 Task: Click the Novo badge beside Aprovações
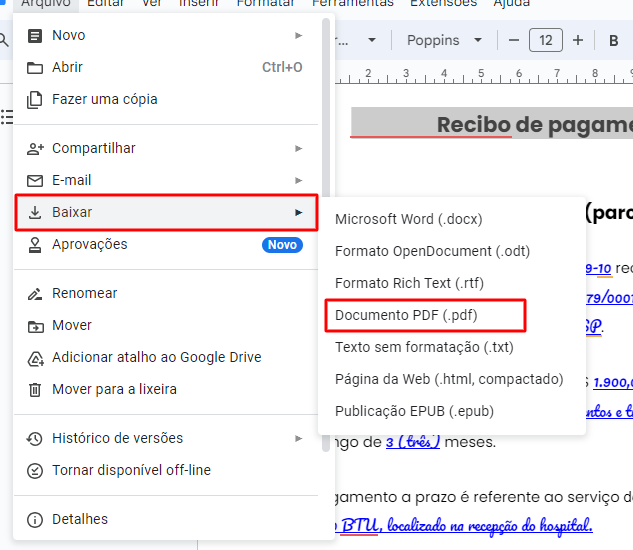click(282, 245)
